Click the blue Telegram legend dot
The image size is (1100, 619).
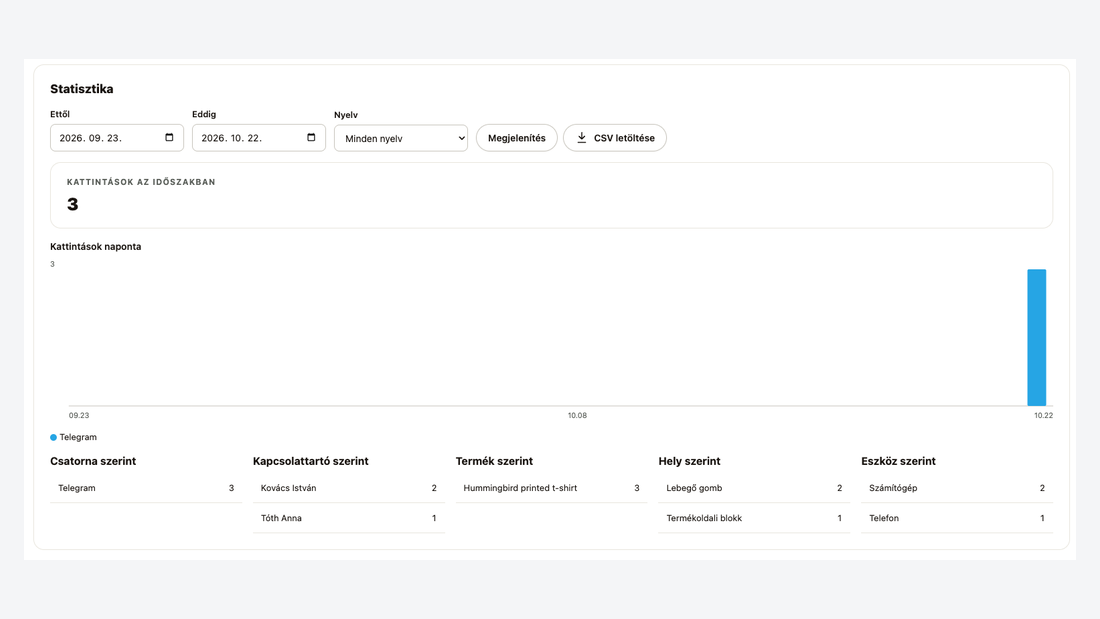tap(53, 437)
